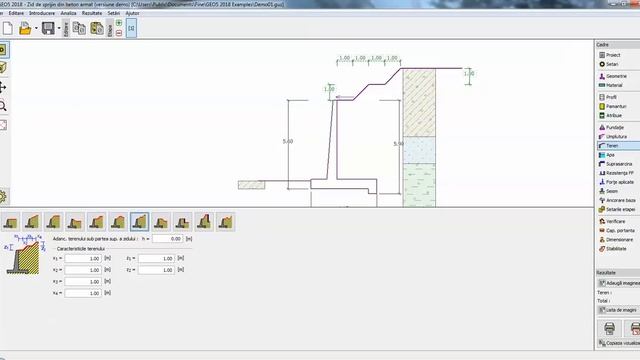Open the Setari frame
640x360 pixels.
tap(618, 64)
